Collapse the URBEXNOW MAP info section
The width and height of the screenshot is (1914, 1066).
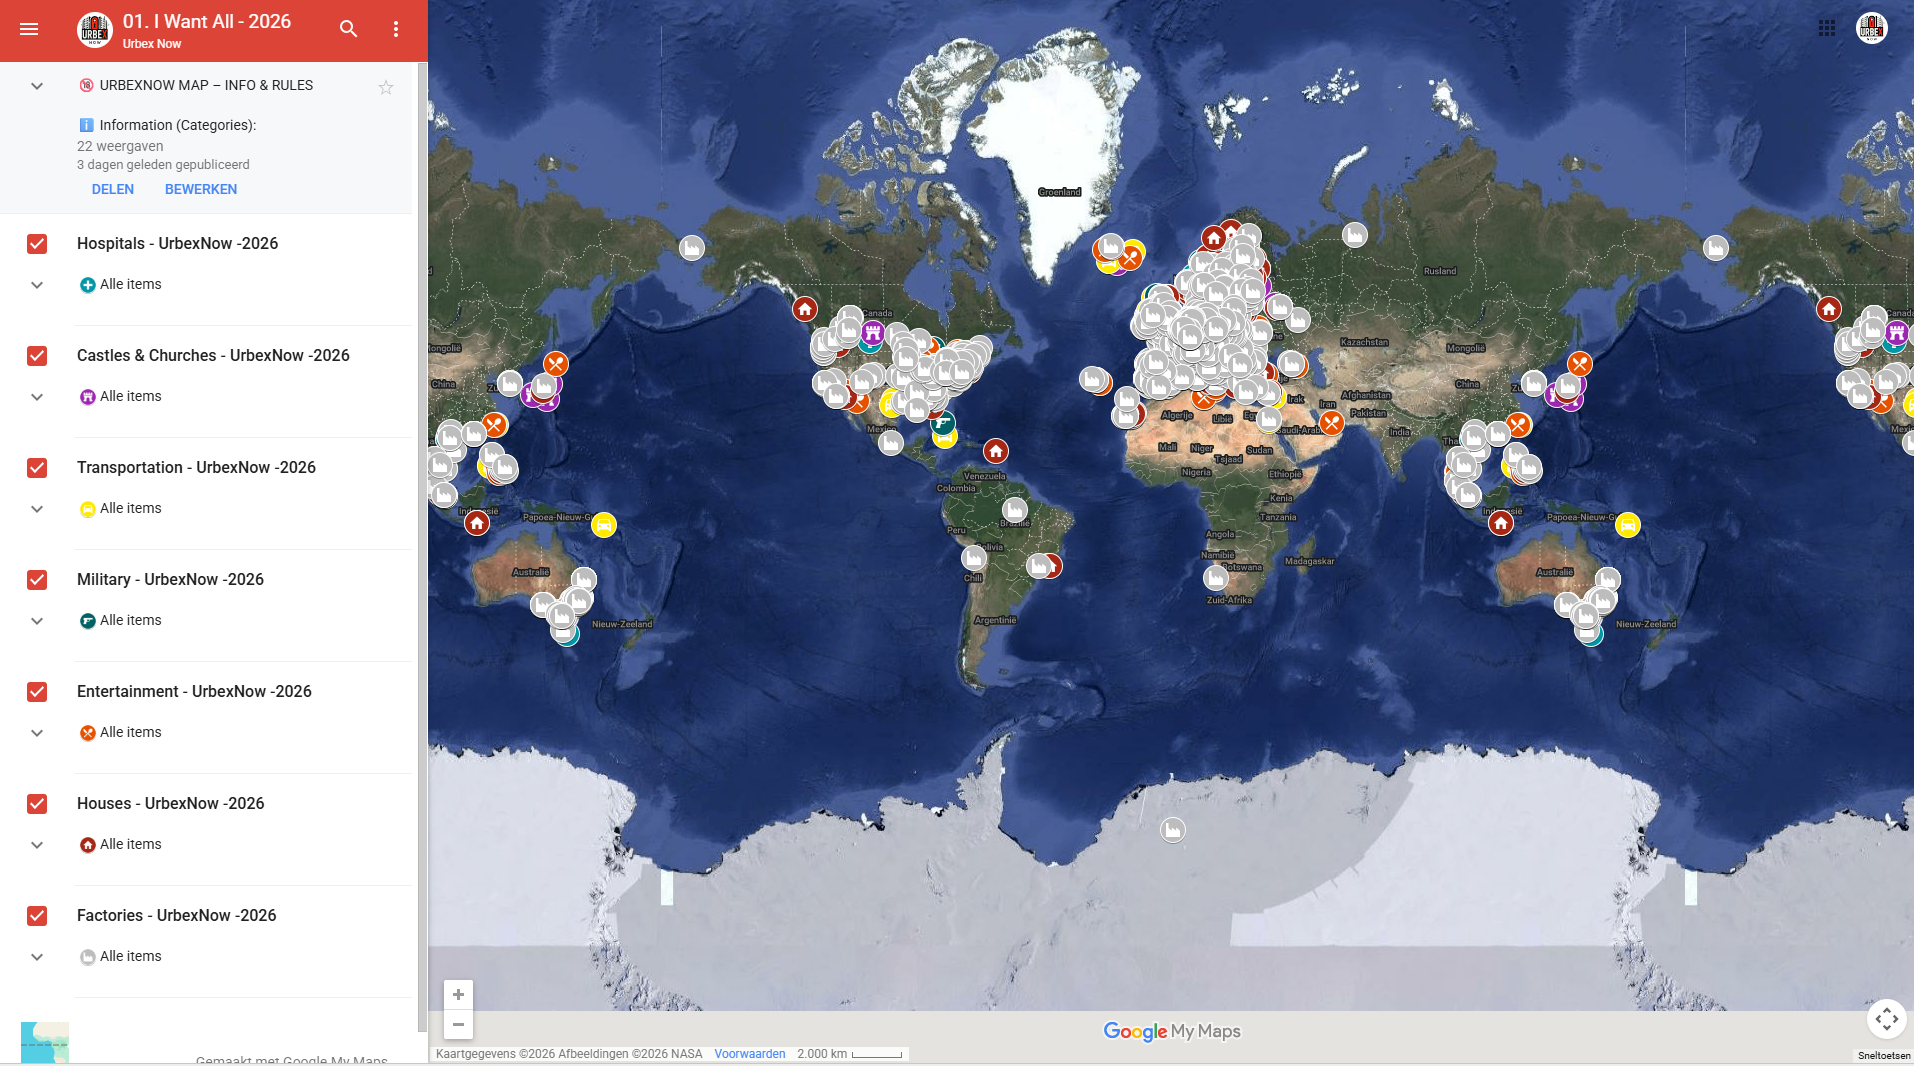tap(37, 86)
